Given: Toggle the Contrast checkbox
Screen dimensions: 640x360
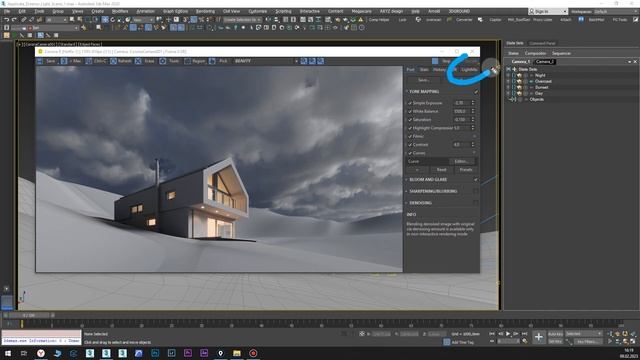Looking at the screenshot, I should 410,145.
